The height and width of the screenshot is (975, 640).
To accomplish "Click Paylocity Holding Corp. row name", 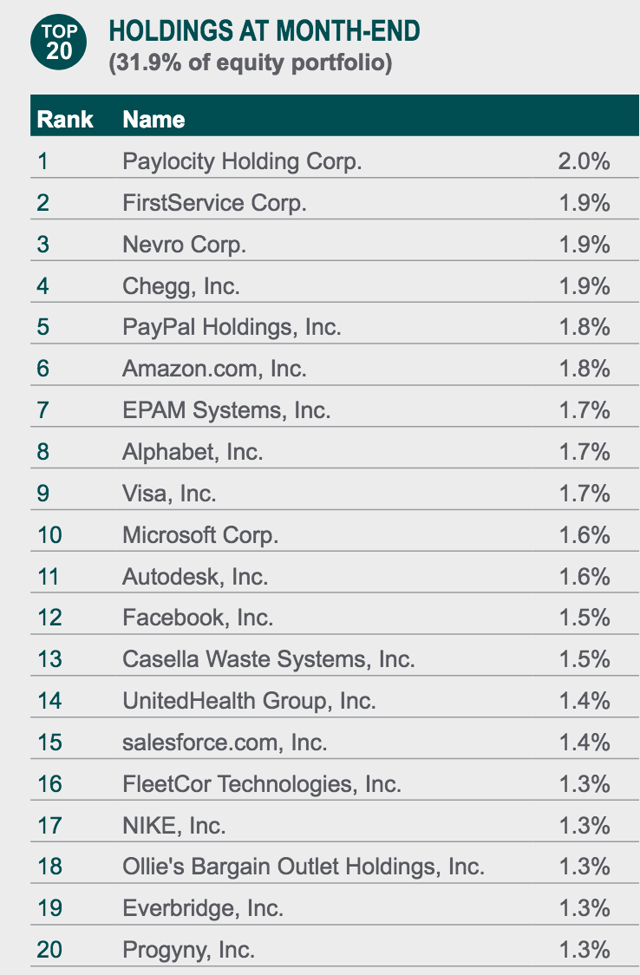I will point(242,162).
